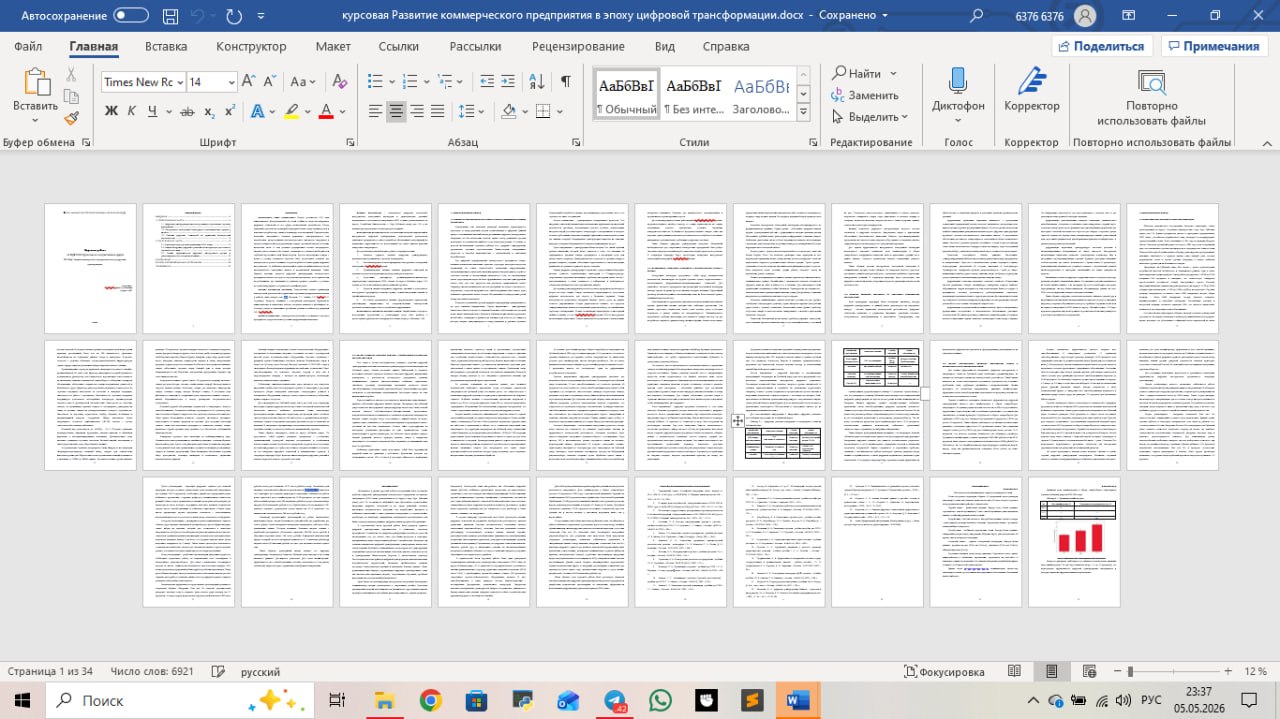Expand the bullet list dropdown arrow
The image size is (1280, 719).
393,82
